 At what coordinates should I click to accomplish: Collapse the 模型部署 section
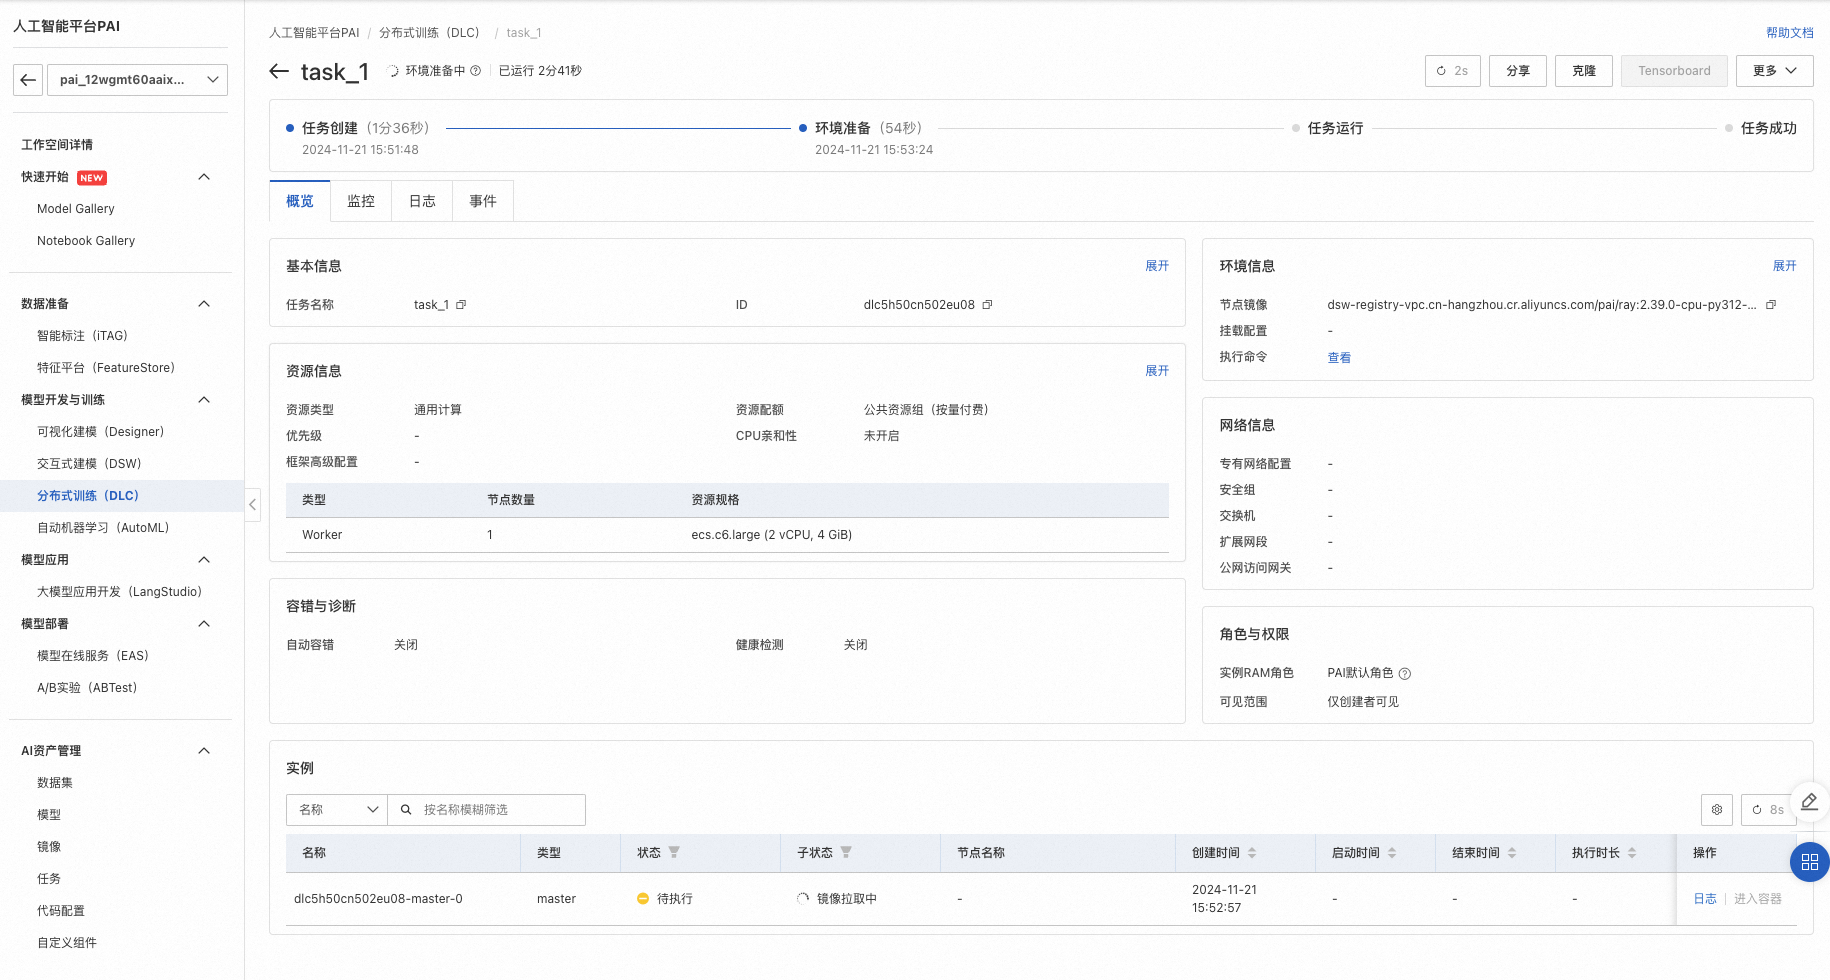click(x=204, y=624)
